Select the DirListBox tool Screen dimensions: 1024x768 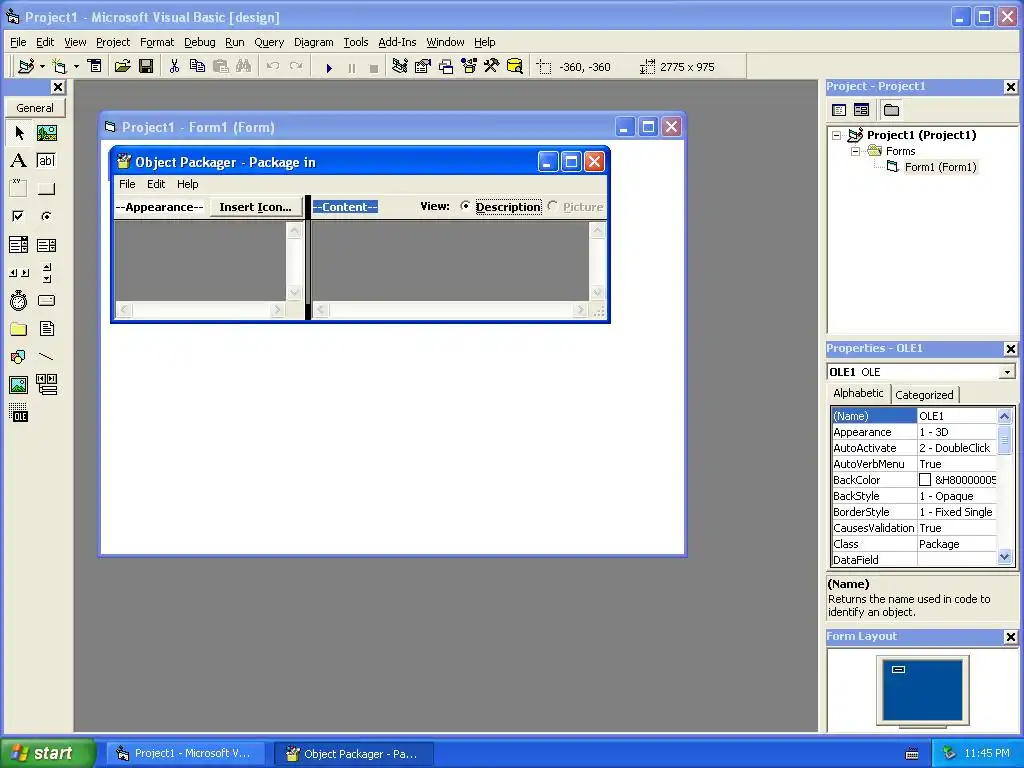19,329
